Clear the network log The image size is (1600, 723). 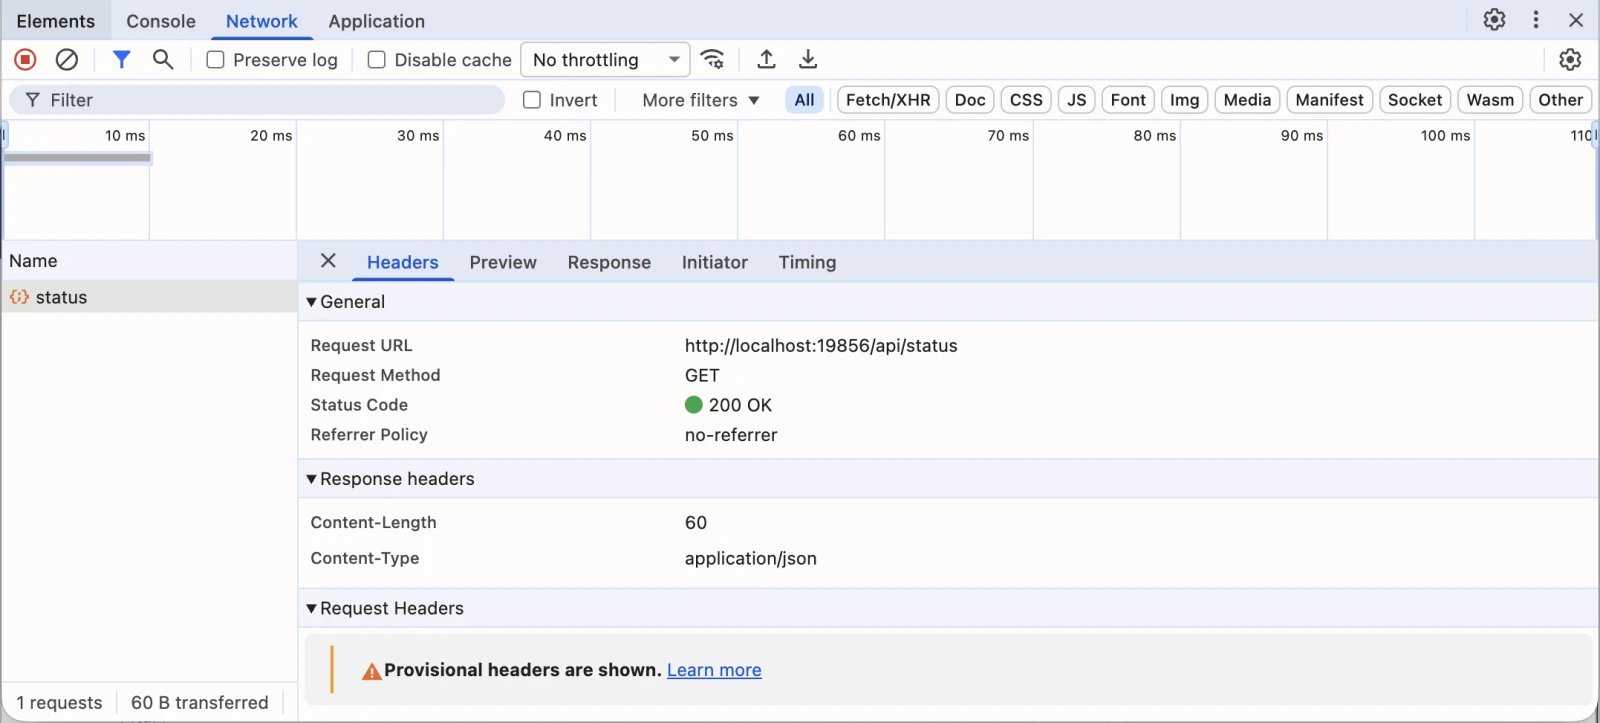(67, 60)
